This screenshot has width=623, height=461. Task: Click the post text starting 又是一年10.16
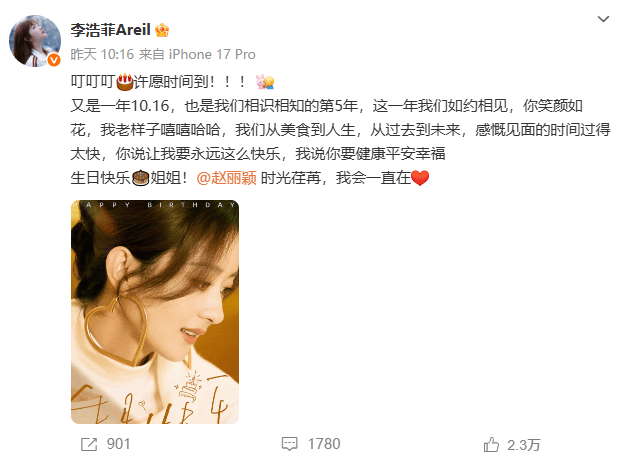click(x=341, y=130)
